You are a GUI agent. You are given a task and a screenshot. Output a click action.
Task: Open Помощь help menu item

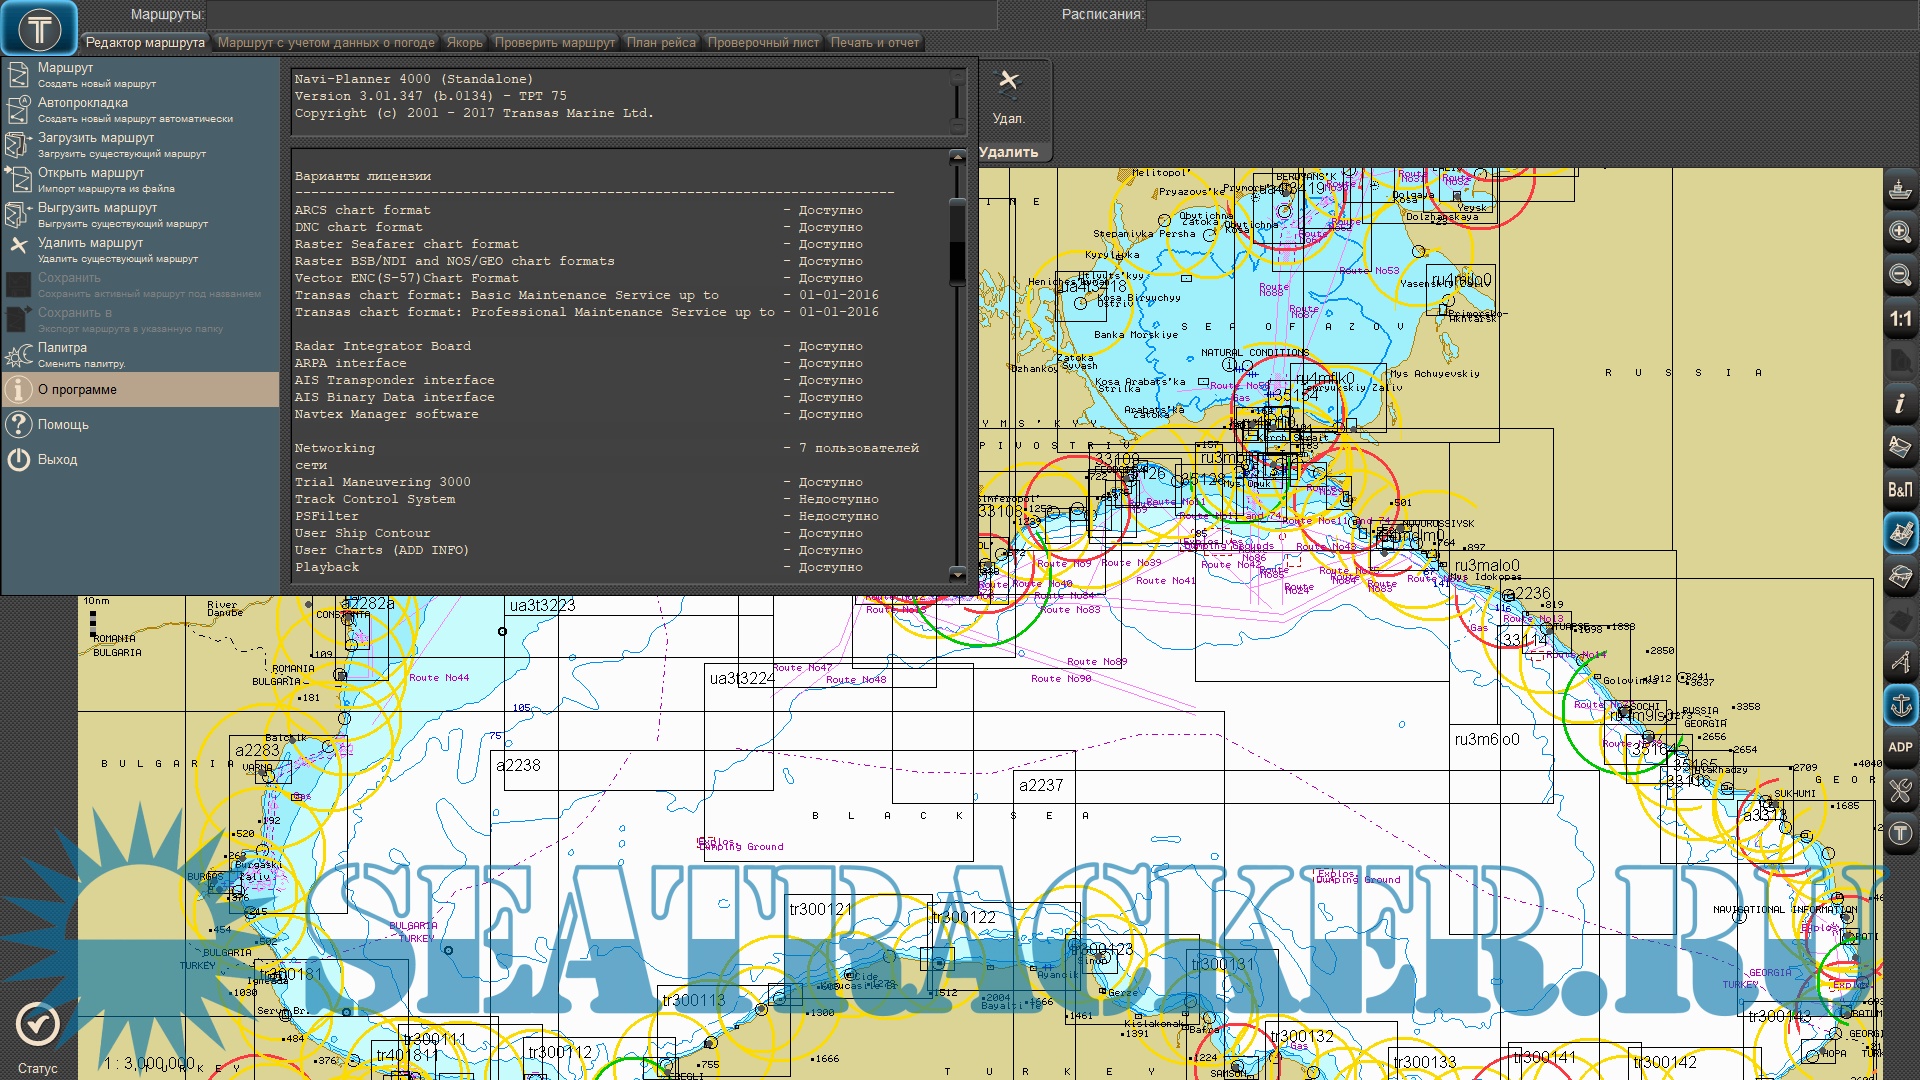click(63, 425)
